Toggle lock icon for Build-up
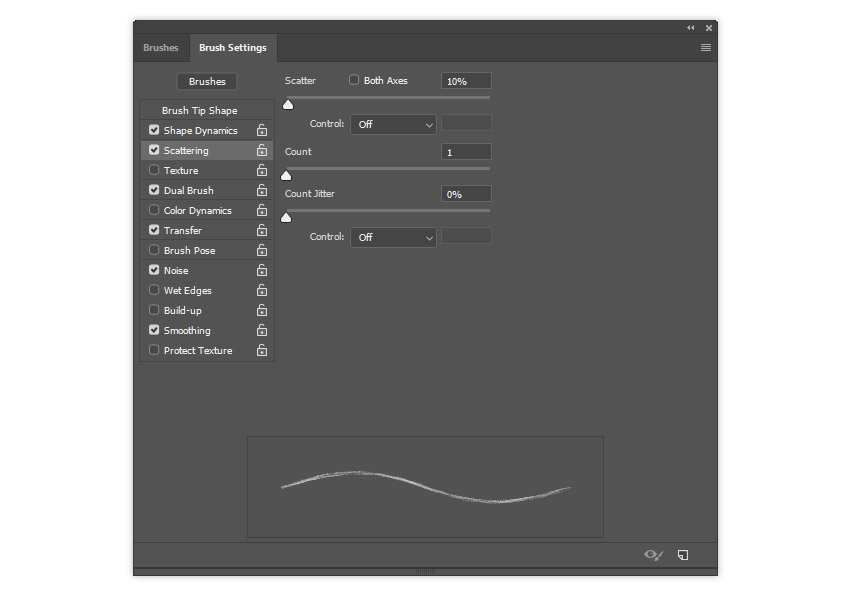The width and height of the screenshot is (850, 596). (262, 310)
